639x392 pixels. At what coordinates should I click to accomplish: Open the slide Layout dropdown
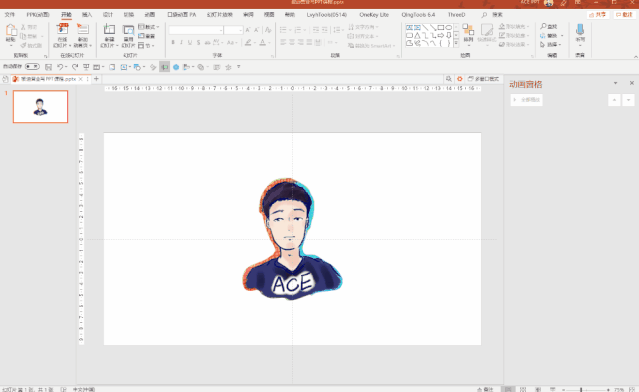pyautogui.click(x=149, y=27)
